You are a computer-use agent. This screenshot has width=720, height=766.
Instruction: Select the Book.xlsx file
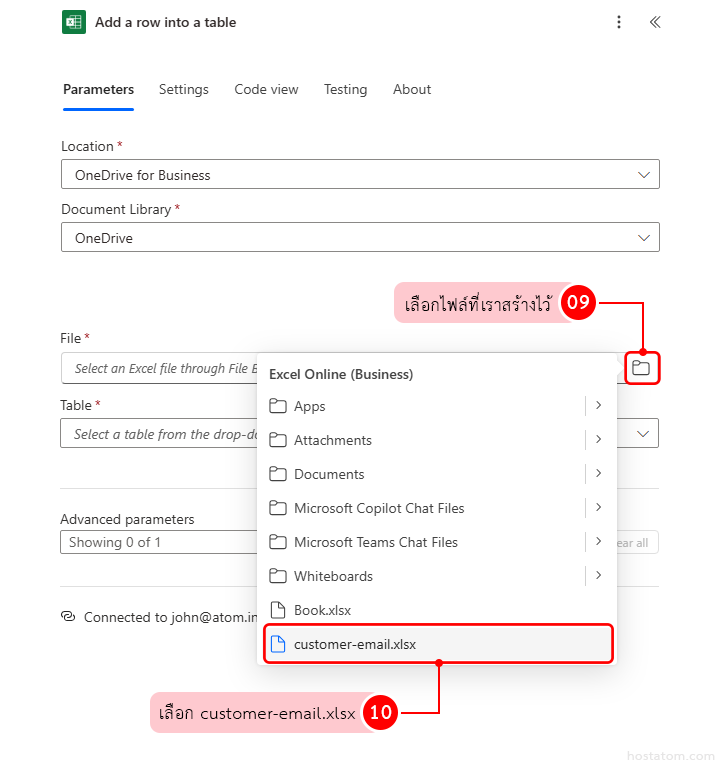(322, 610)
